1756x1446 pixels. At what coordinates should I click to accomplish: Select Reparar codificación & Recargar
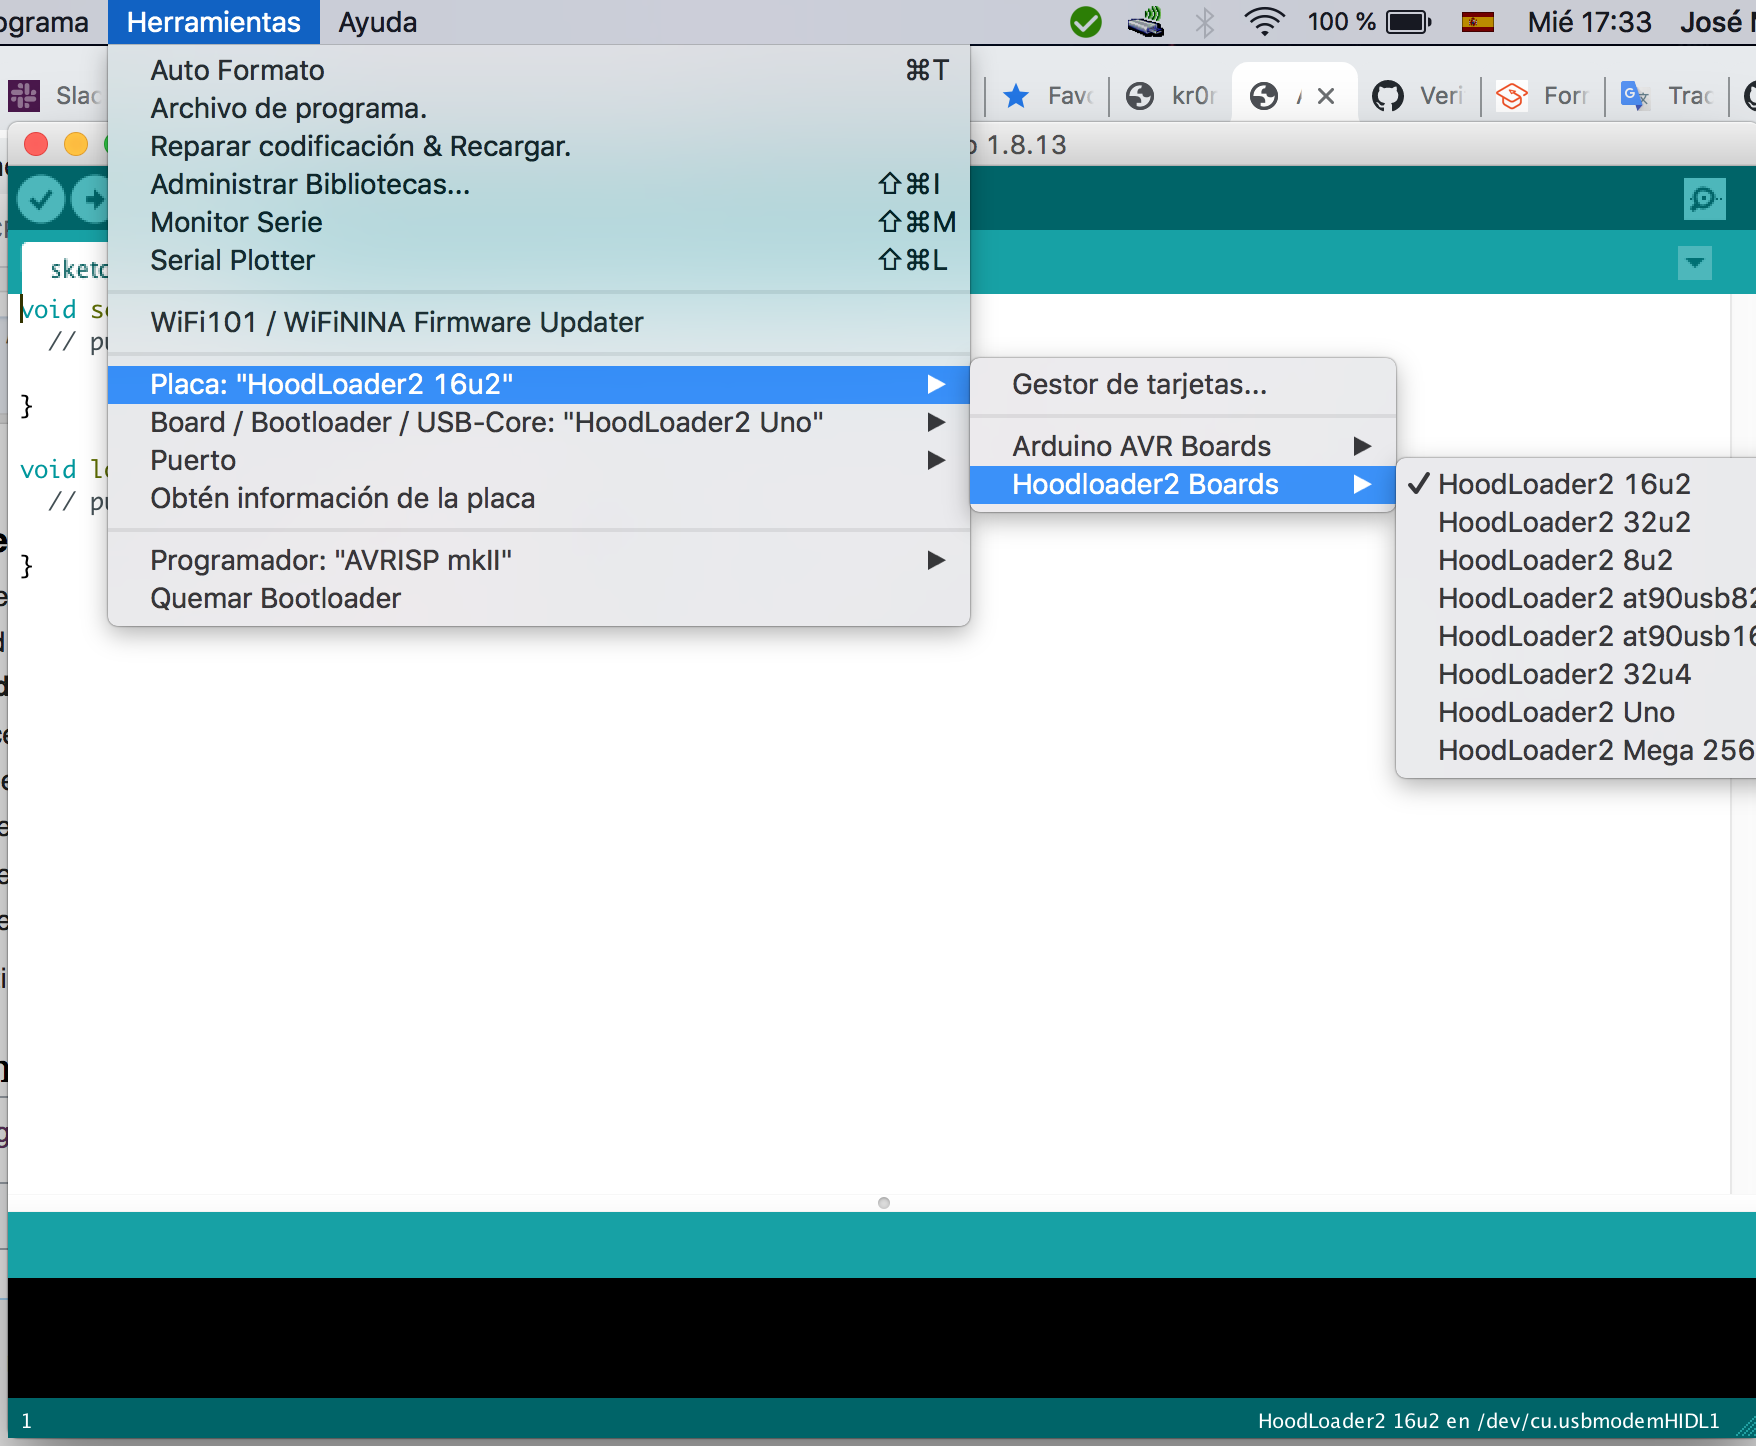click(x=539, y=146)
